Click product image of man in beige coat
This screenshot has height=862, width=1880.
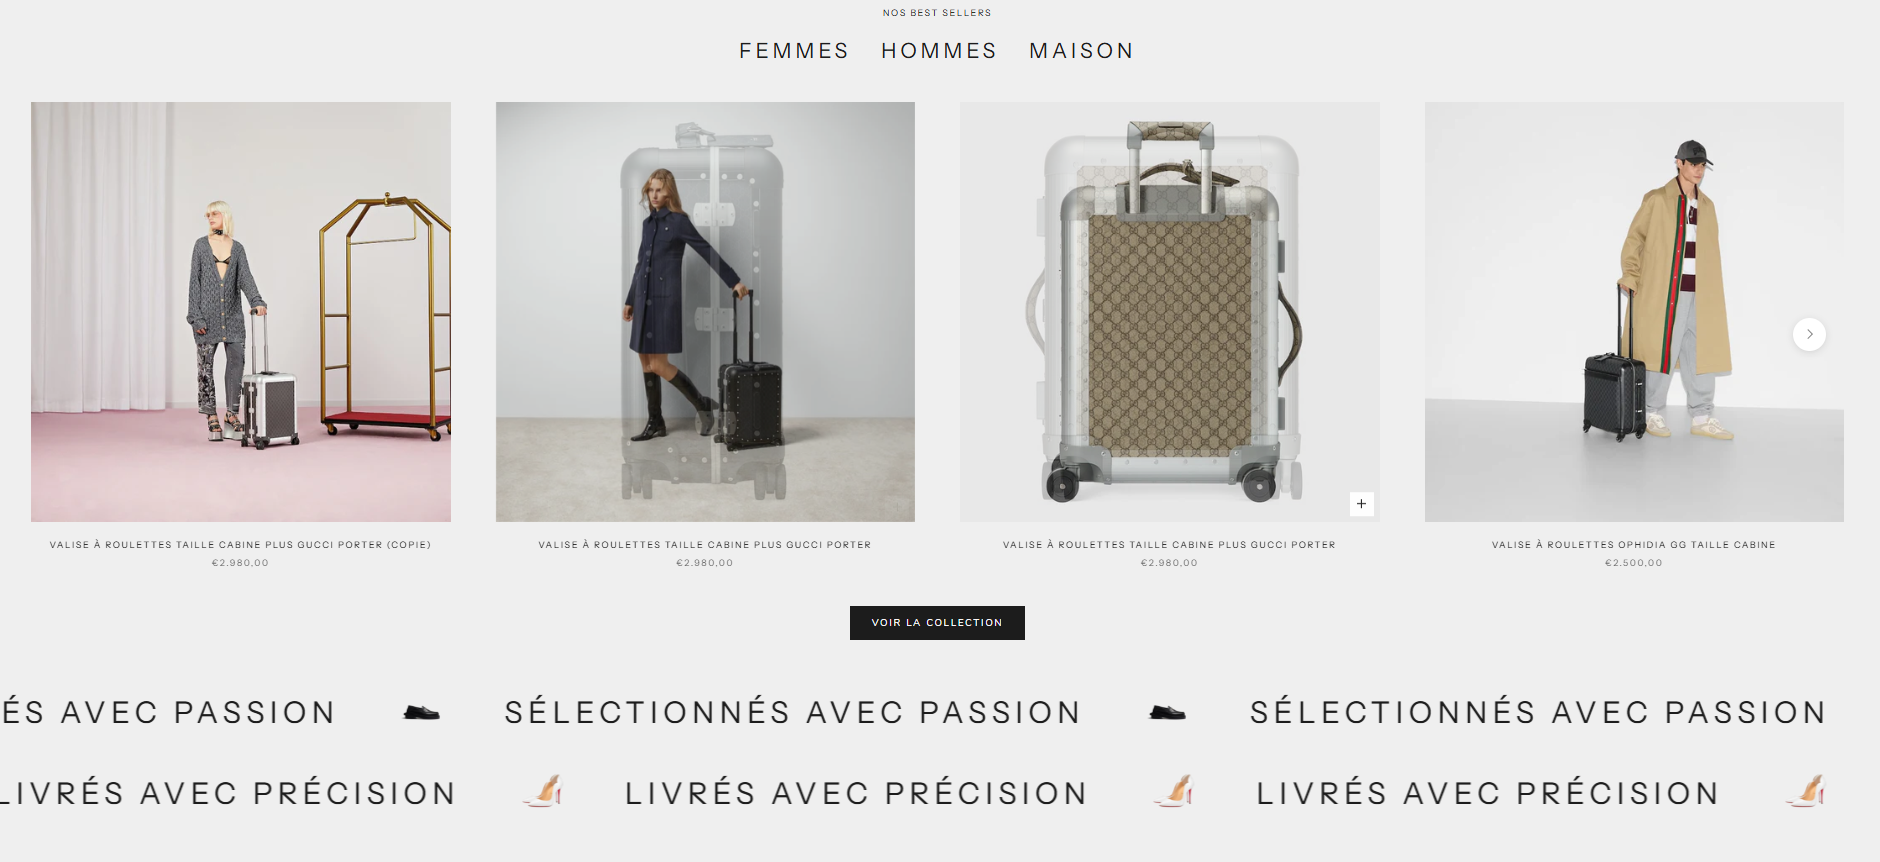pyautogui.click(x=1634, y=312)
